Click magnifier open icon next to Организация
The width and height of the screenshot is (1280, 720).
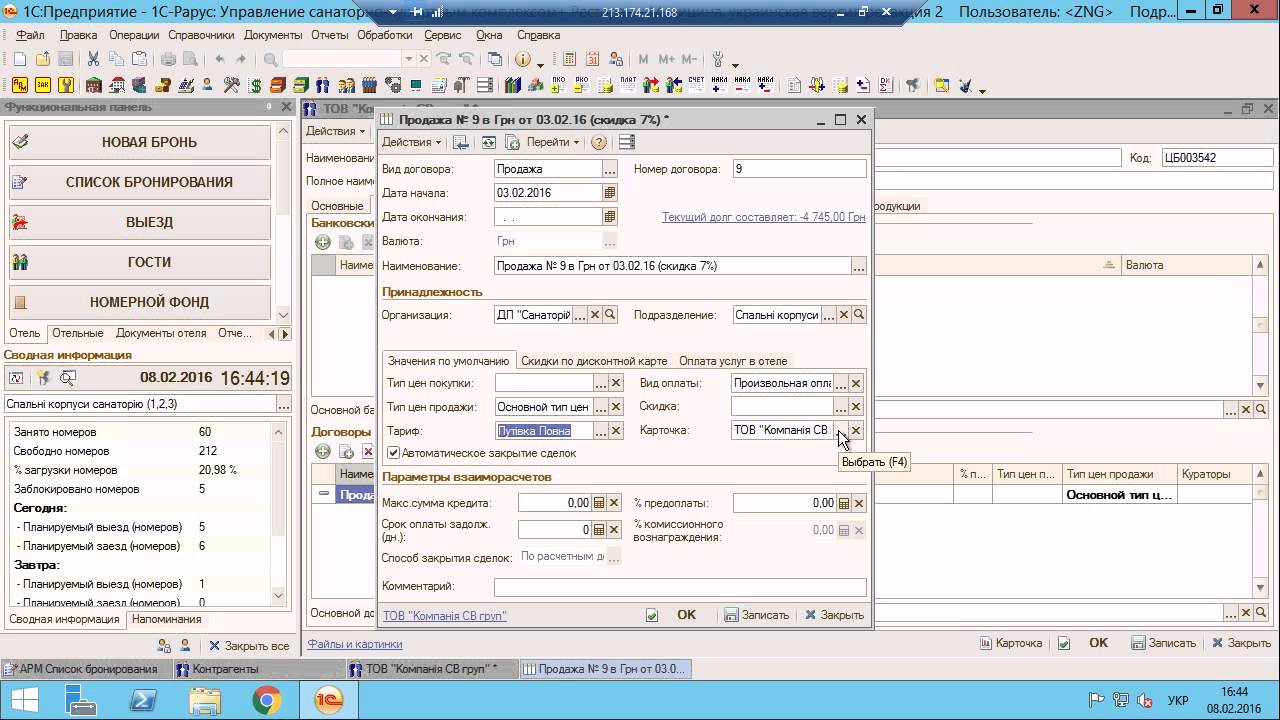pos(610,315)
